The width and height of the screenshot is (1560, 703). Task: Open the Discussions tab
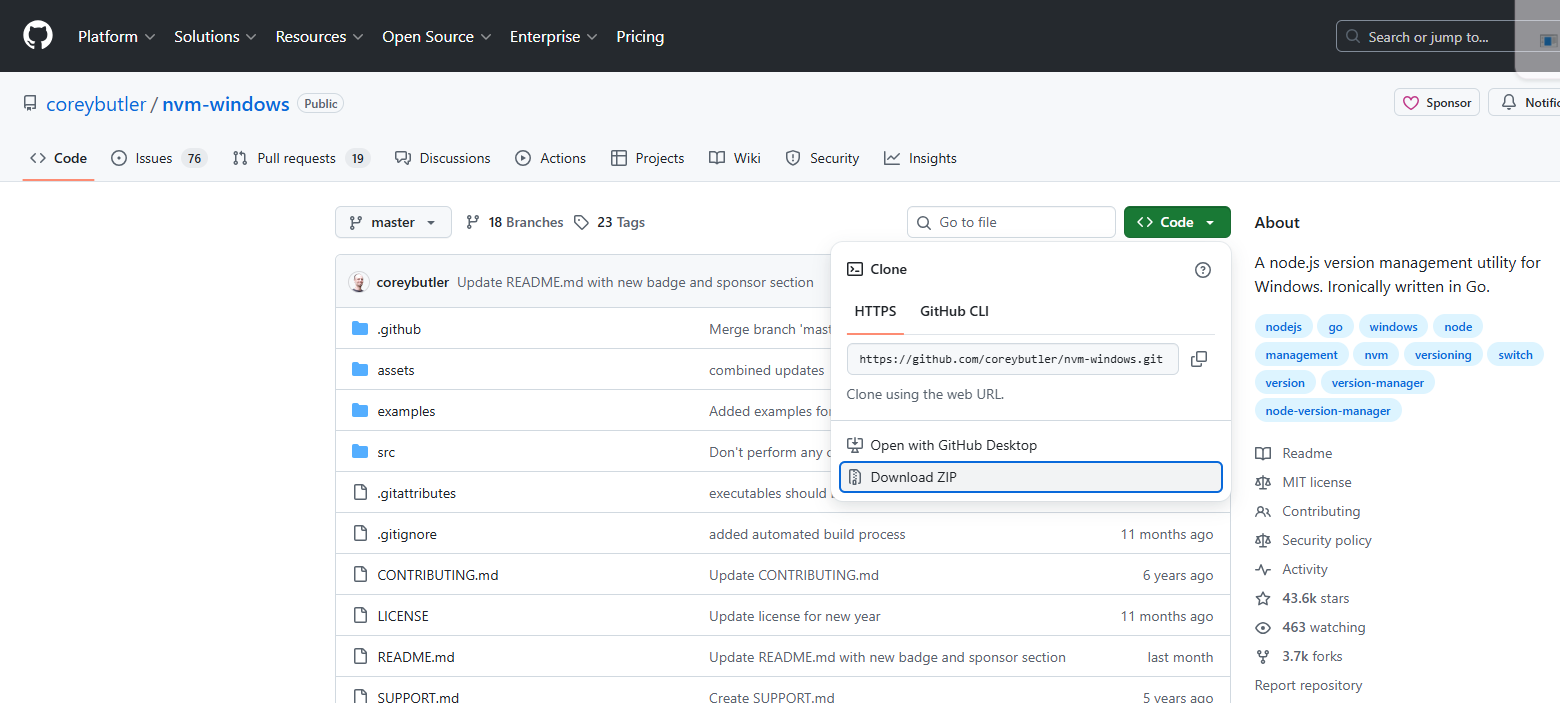click(442, 158)
